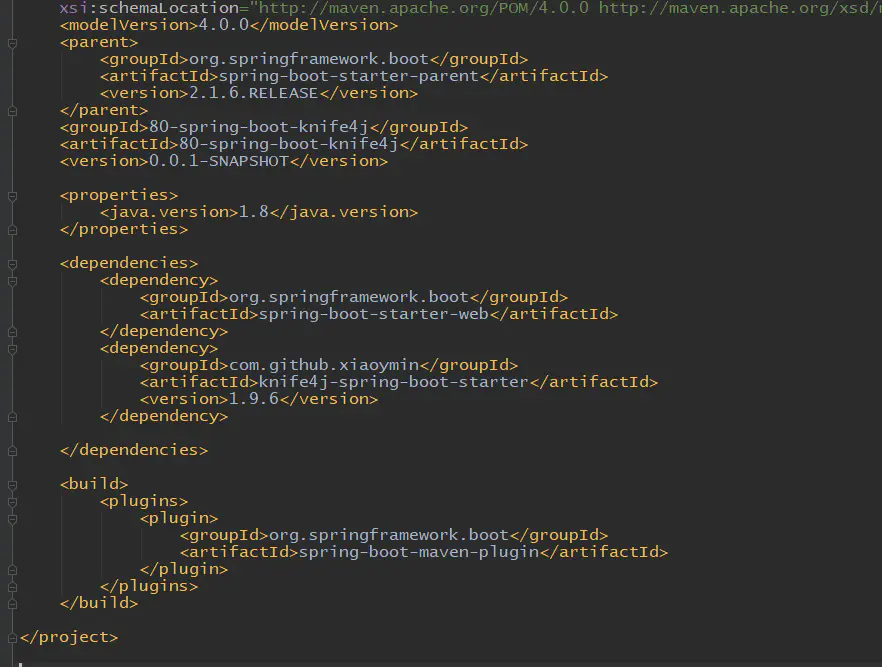Click the spring-boot-starter-parent artifactId text
Screen dimensions: 882x667
pyautogui.click(x=348, y=76)
